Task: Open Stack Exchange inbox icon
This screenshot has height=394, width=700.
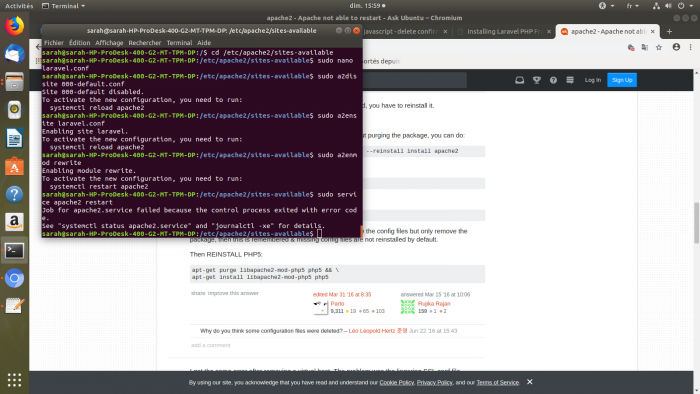Action: (520, 80)
